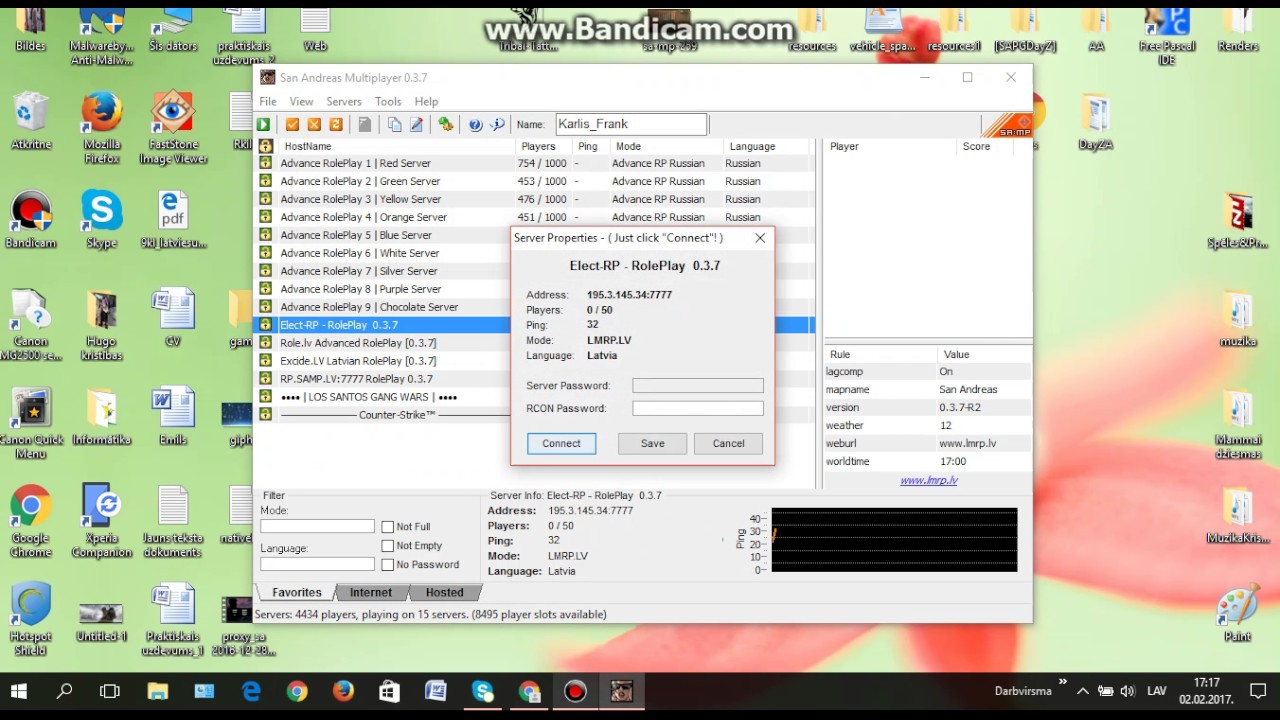Select Advance RolePlay 2 Green Server row
This screenshot has width=1280, height=720.
535,181
